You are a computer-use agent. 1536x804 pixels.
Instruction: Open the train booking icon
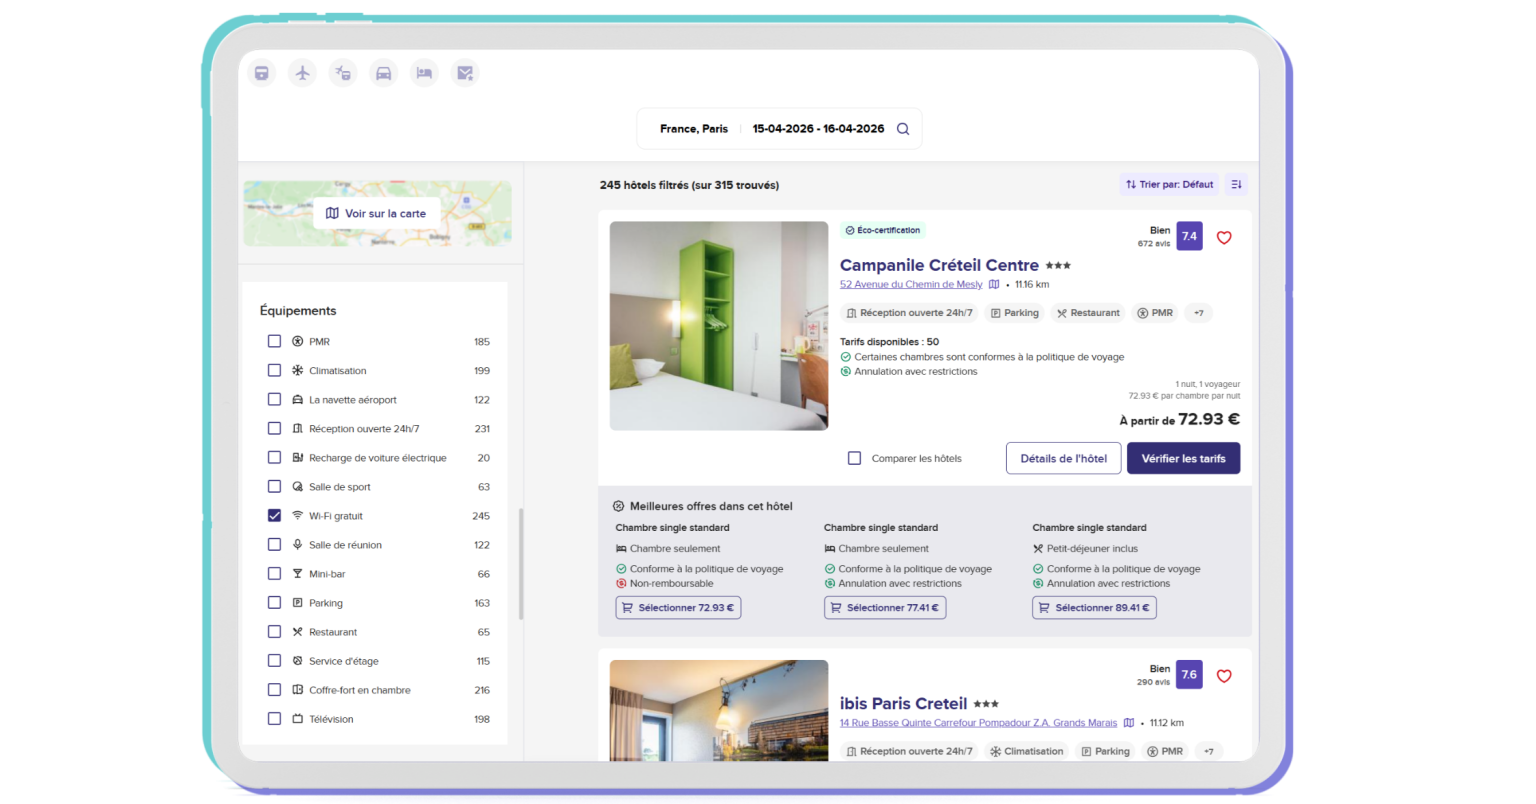[x=261, y=73]
